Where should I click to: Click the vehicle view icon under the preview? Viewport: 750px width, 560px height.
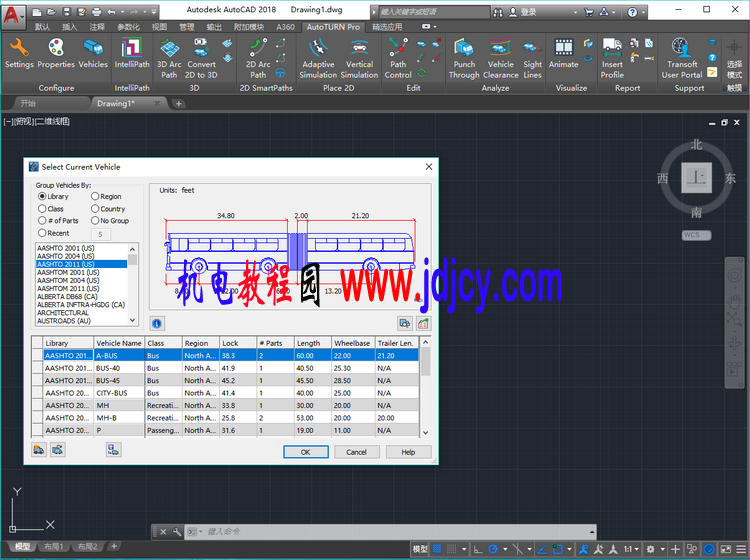point(405,324)
